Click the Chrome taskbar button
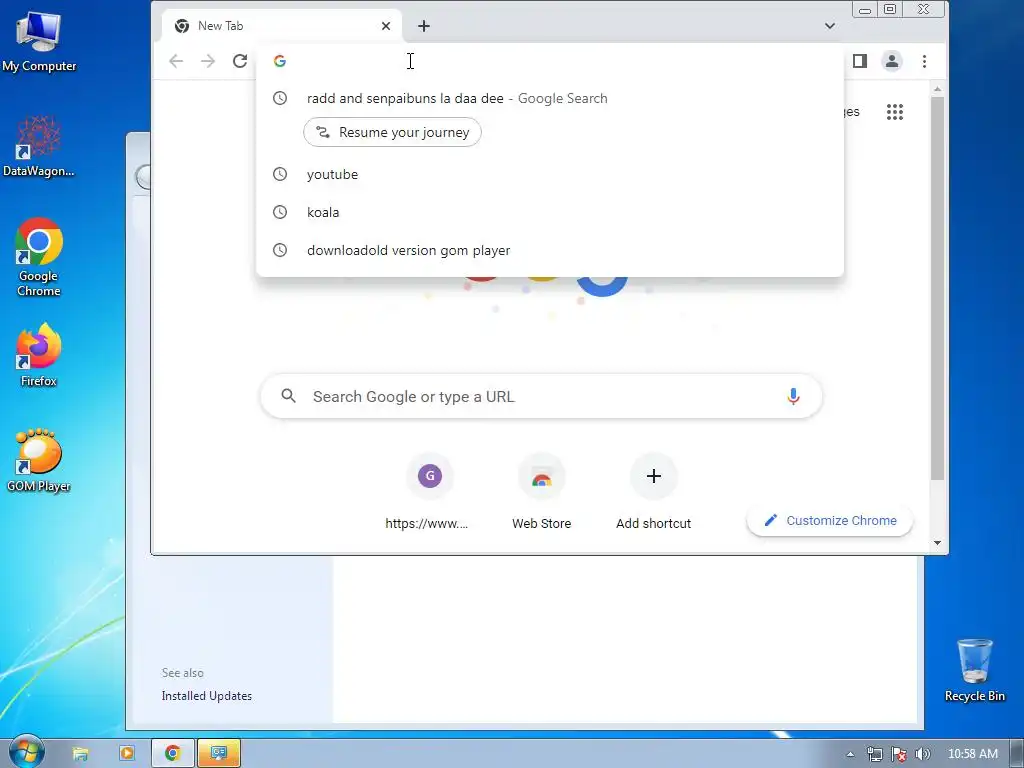Image resolution: width=1024 pixels, height=768 pixels. [x=173, y=753]
